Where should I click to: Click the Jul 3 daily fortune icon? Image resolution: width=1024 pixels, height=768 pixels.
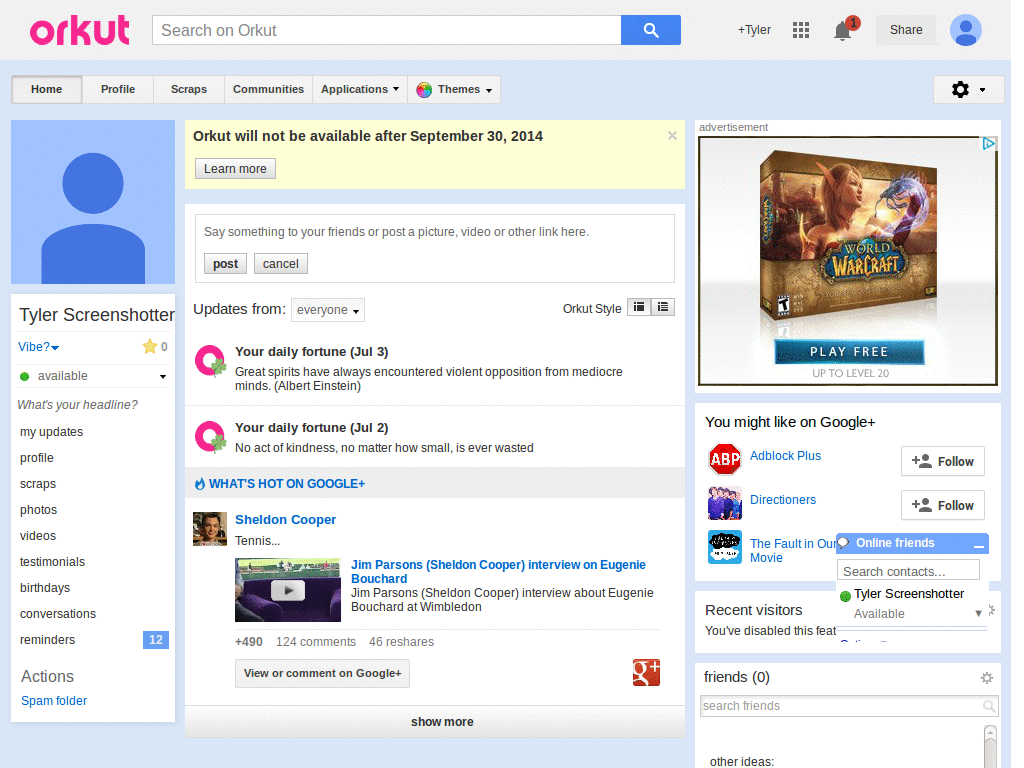[x=210, y=361]
